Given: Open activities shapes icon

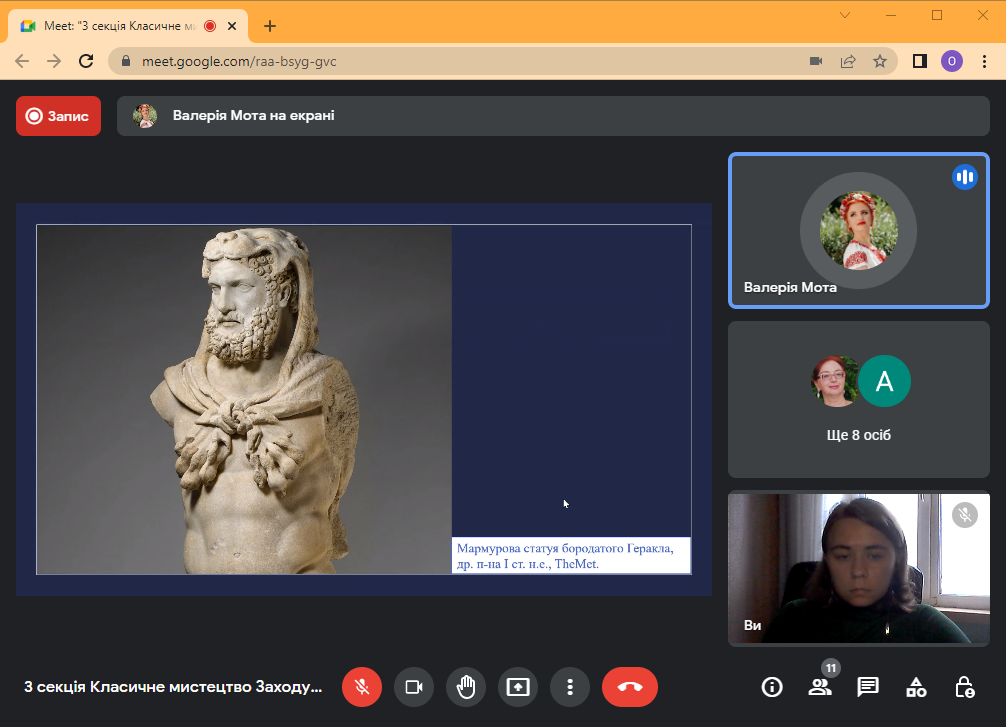Looking at the screenshot, I should click(x=916, y=687).
